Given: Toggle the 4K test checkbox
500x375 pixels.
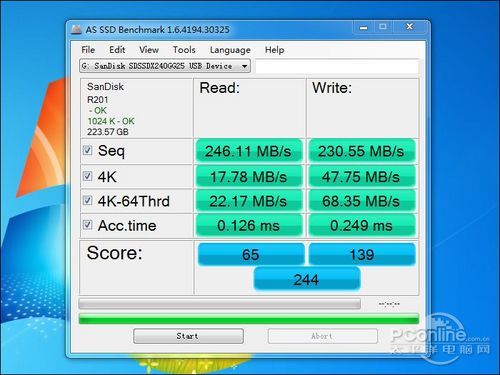Looking at the screenshot, I should [87, 176].
